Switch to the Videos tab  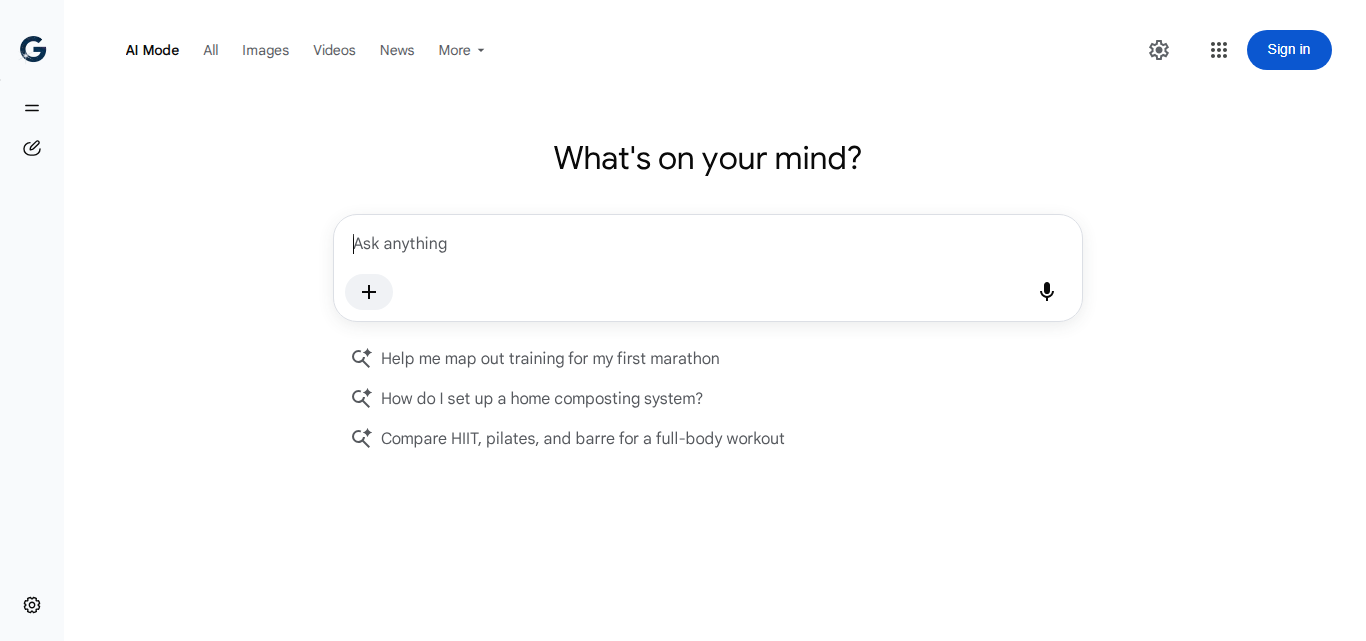(334, 50)
